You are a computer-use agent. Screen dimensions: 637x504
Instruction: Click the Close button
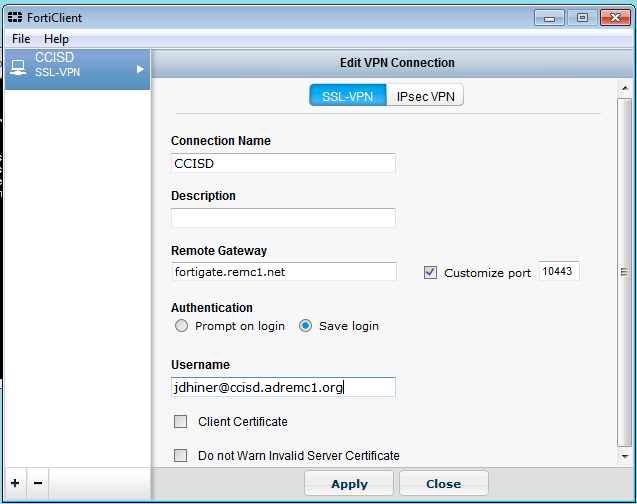pyautogui.click(x=444, y=483)
